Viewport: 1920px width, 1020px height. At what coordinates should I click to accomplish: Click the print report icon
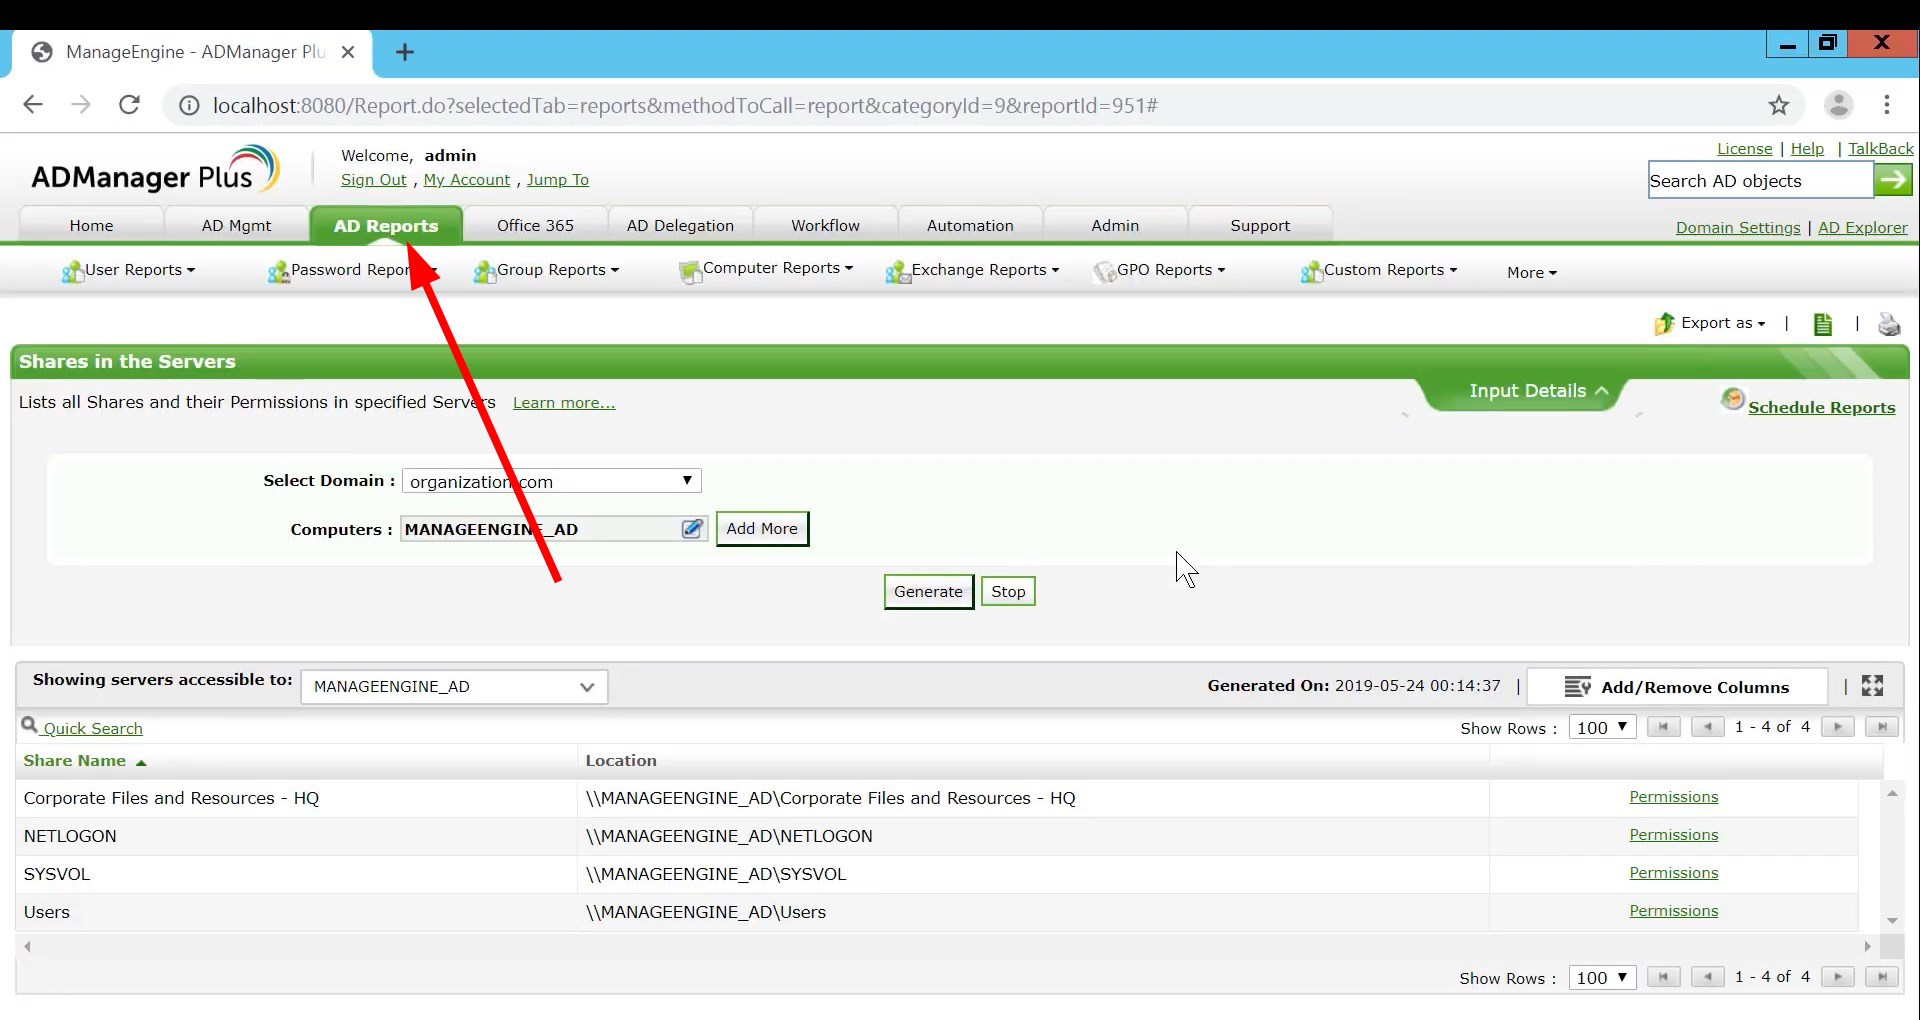point(1889,323)
